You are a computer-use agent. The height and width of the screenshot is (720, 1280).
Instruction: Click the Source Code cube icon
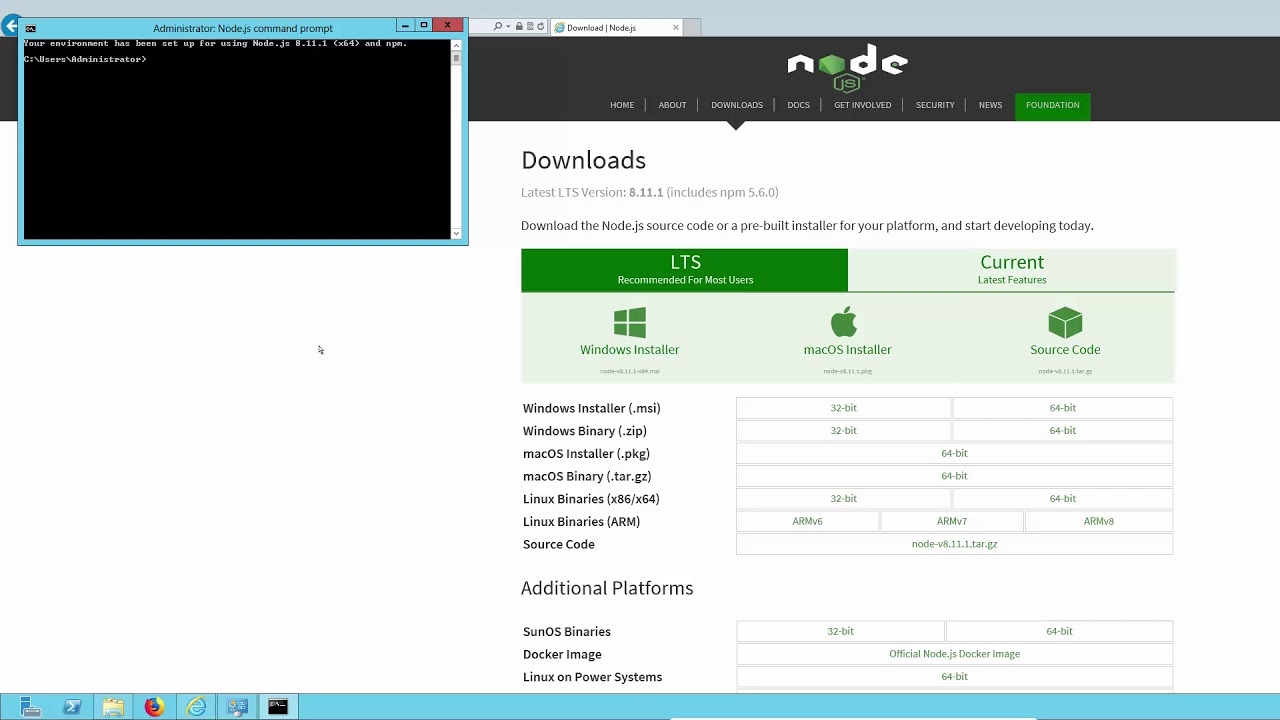pos(1065,323)
